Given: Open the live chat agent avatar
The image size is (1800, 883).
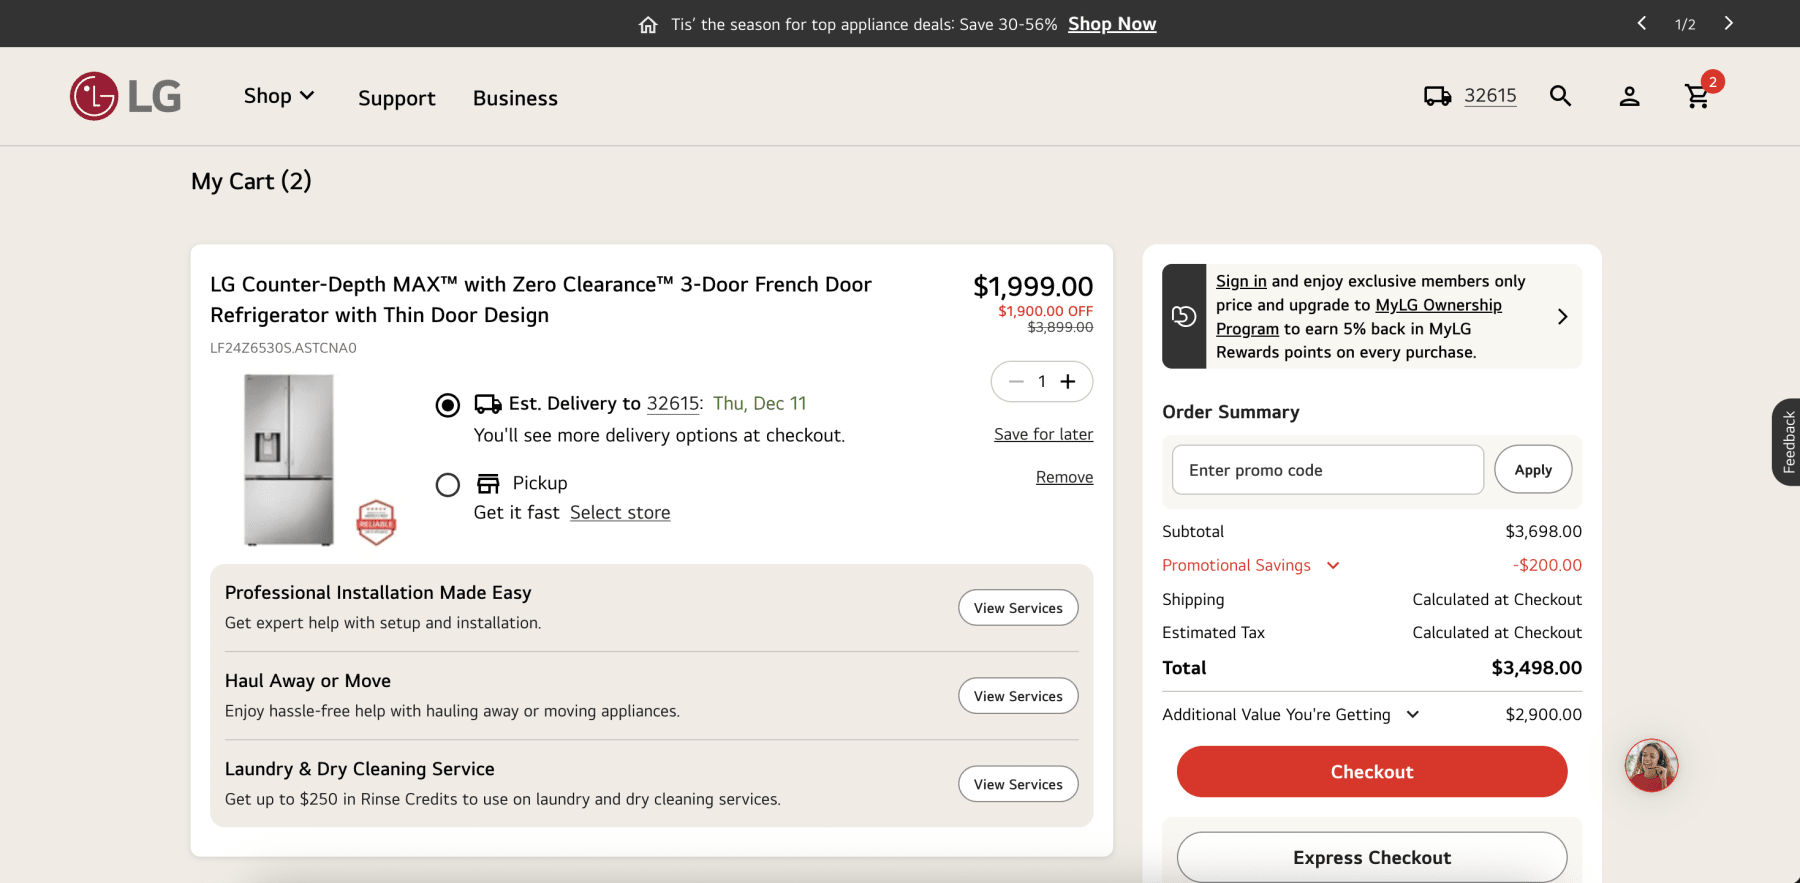Looking at the screenshot, I should tap(1651, 766).
